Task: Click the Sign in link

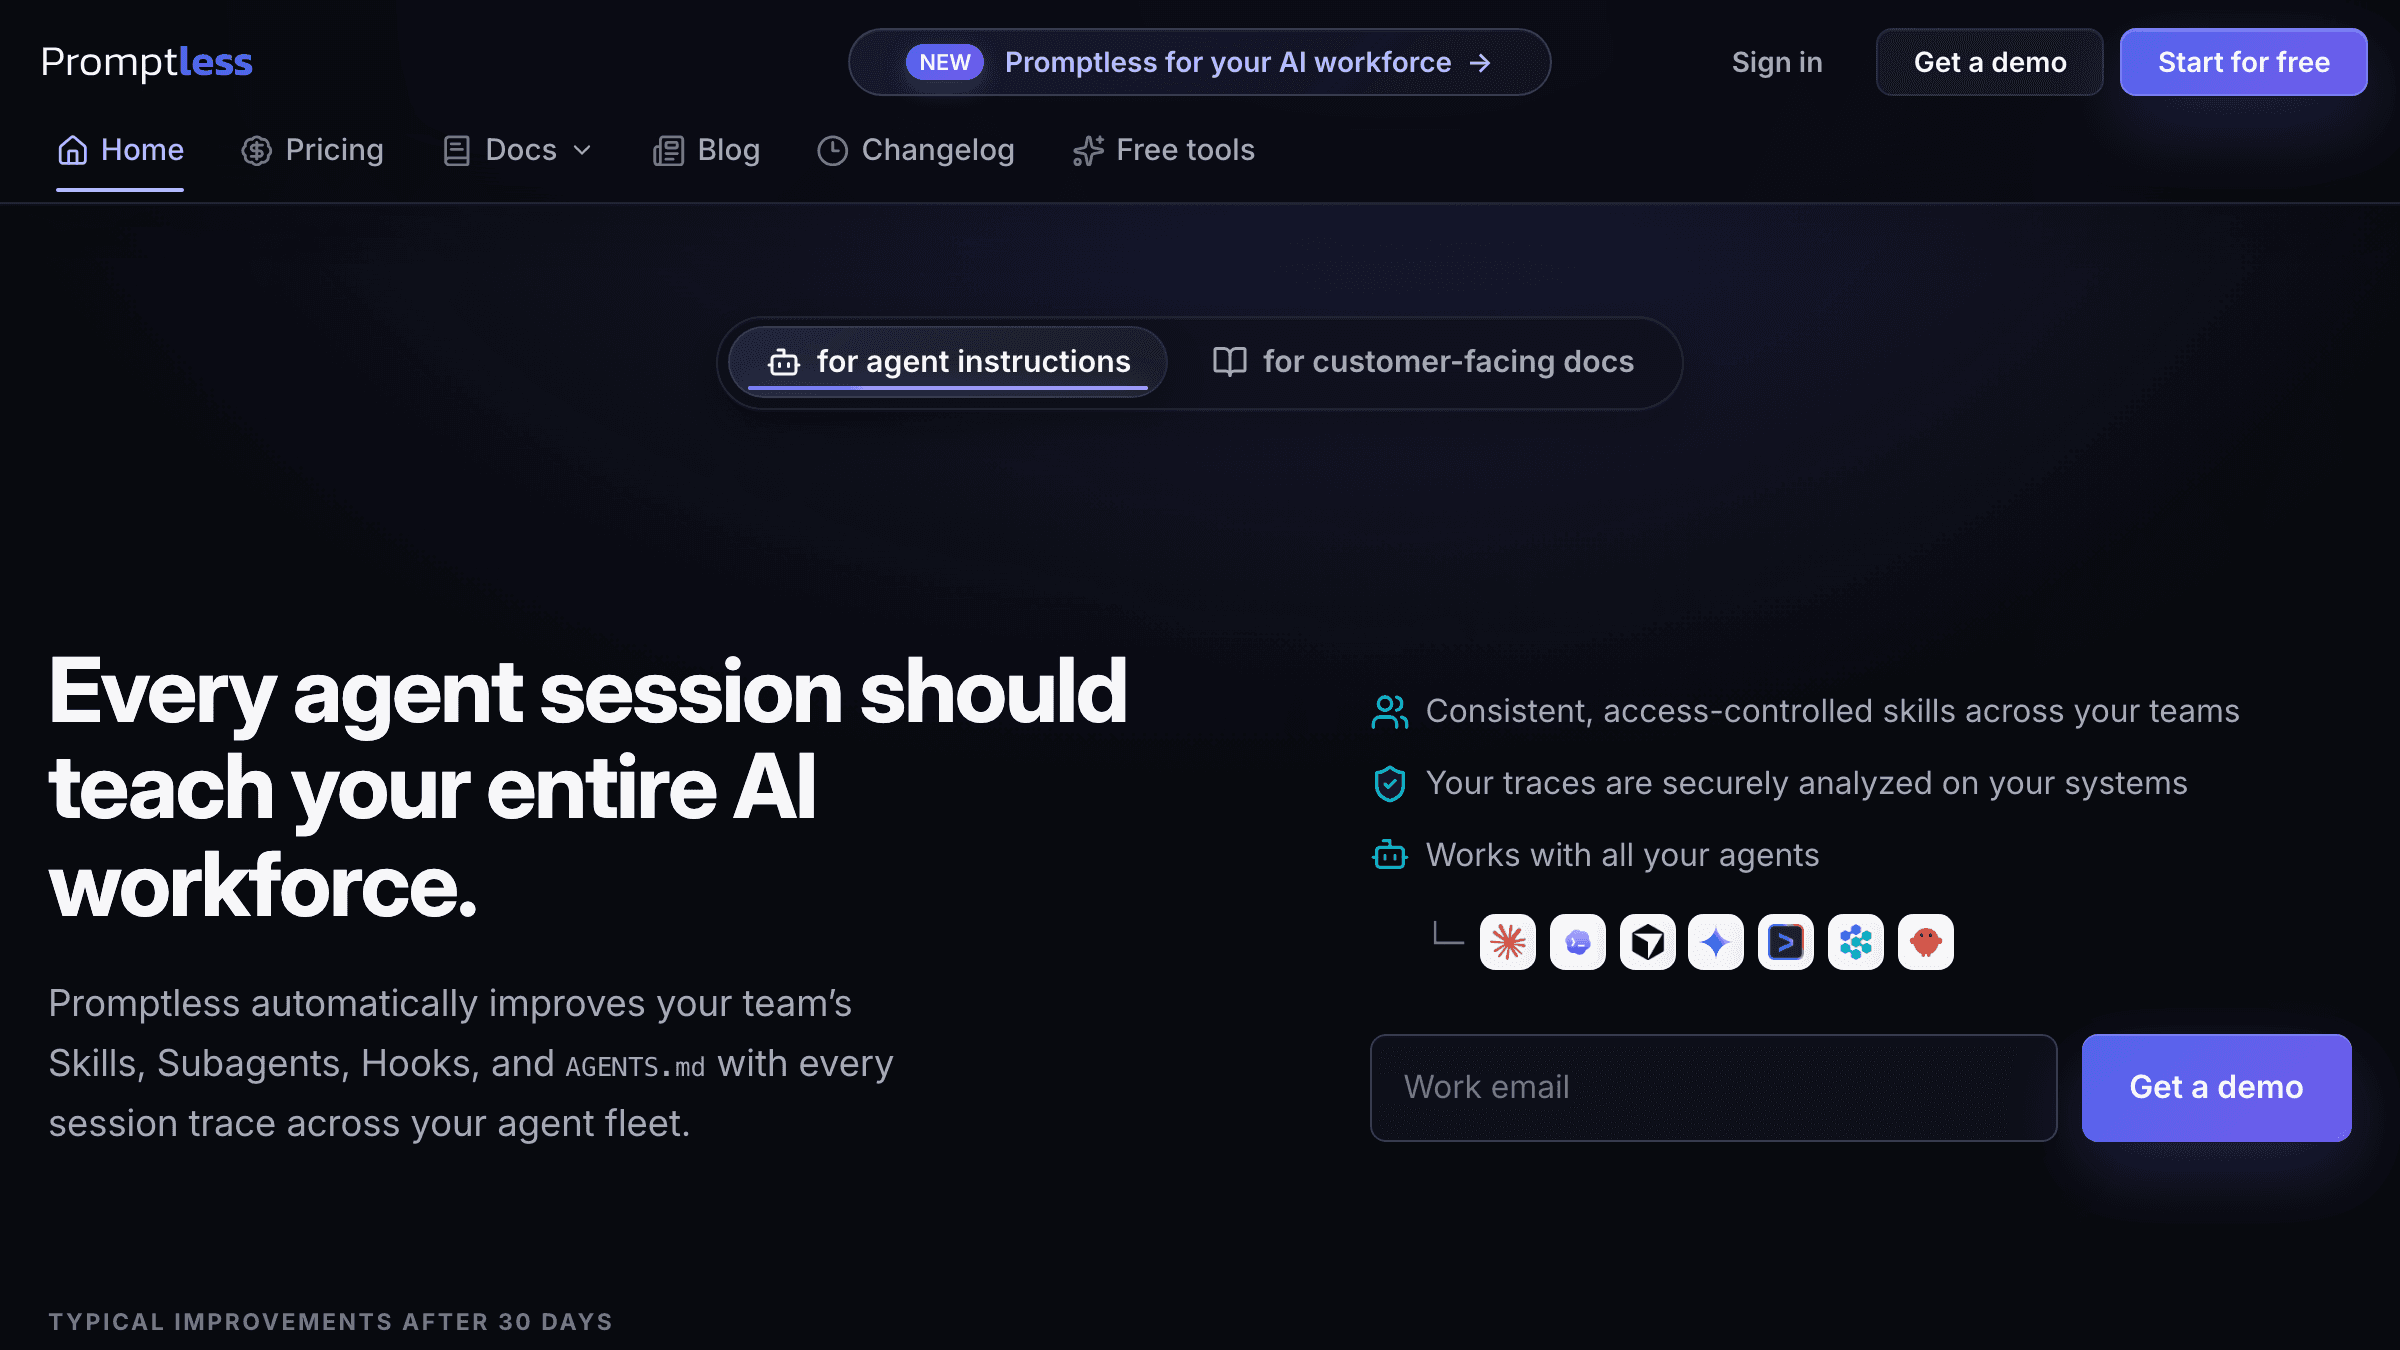Action: pos(1777,62)
